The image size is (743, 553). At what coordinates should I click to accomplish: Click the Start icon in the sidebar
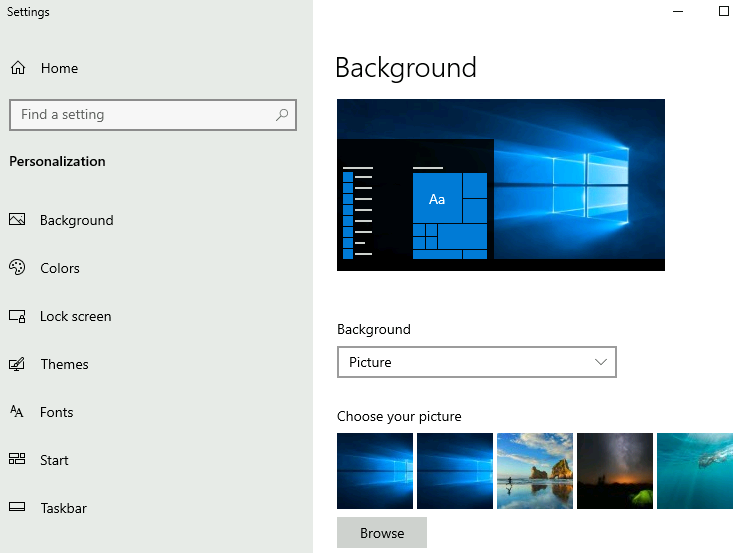click(17, 460)
